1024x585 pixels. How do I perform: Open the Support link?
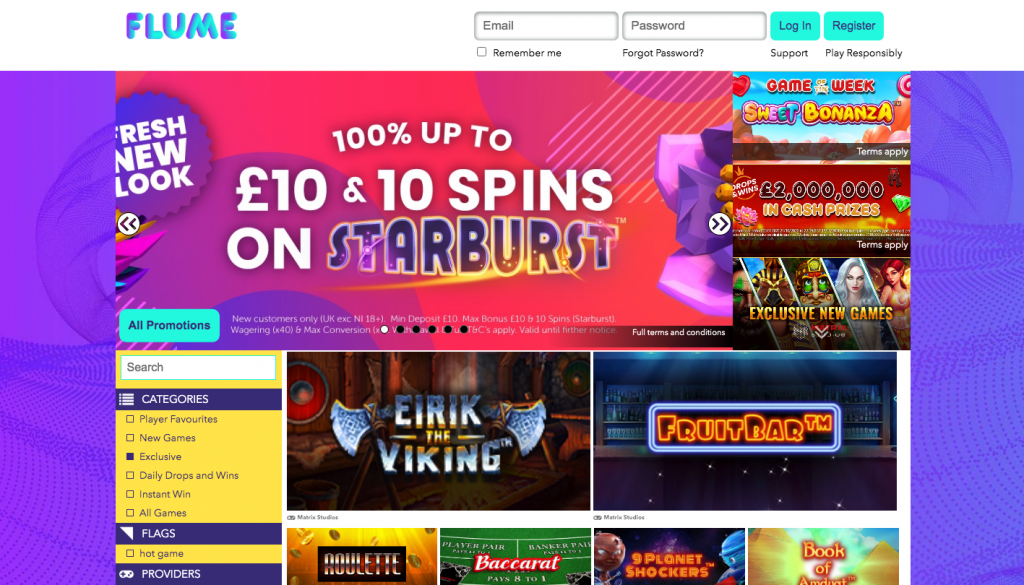click(x=789, y=53)
